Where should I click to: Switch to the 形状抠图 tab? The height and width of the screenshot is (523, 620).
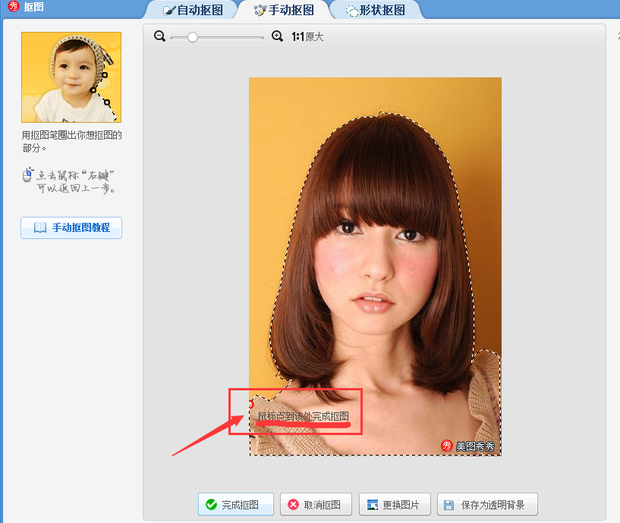376,10
